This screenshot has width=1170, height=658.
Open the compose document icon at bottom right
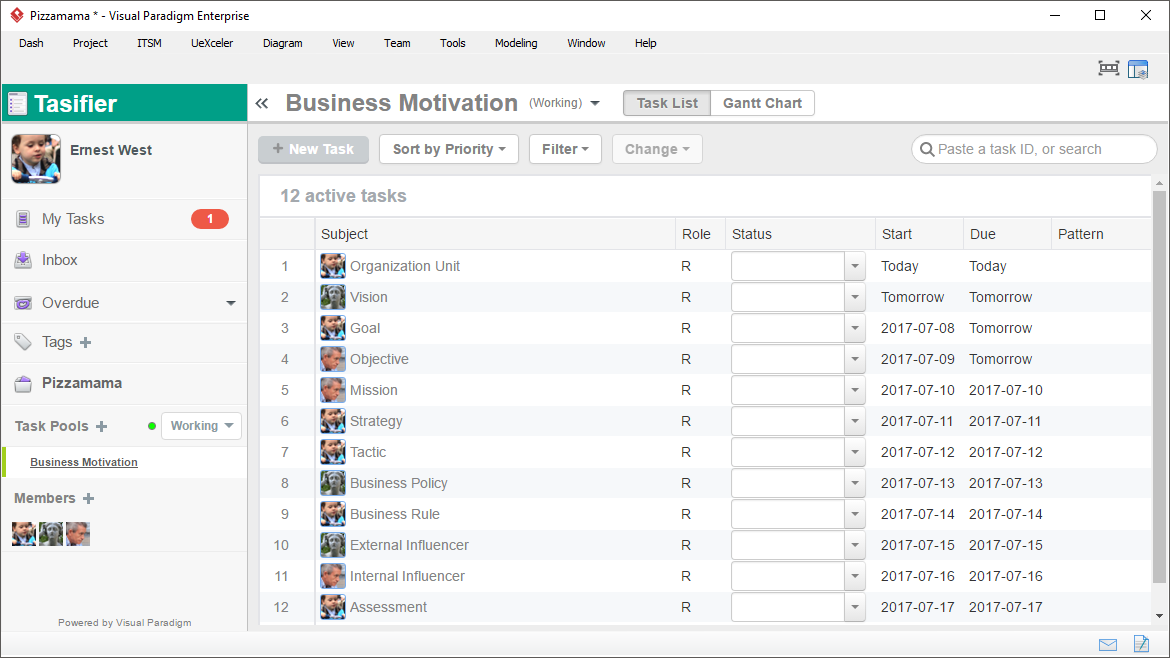coord(1141,644)
